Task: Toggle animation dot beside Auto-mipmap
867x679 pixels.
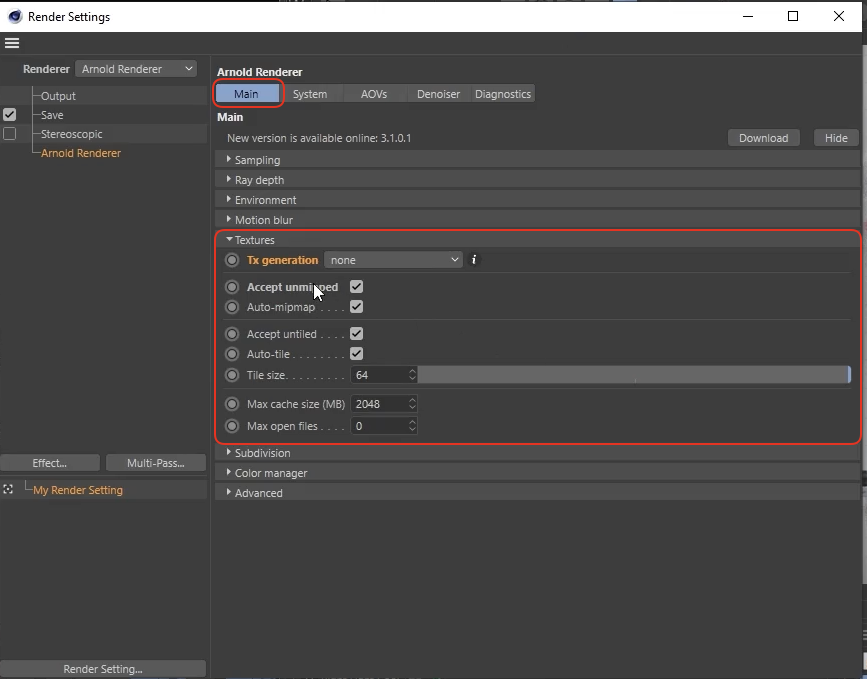Action: pyautogui.click(x=232, y=307)
